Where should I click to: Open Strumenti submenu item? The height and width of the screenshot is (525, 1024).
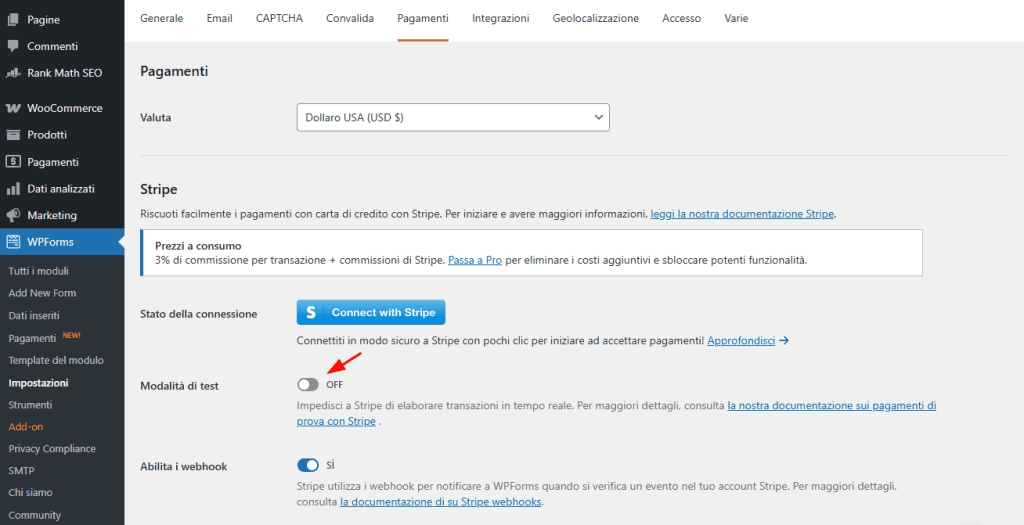coord(30,405)
